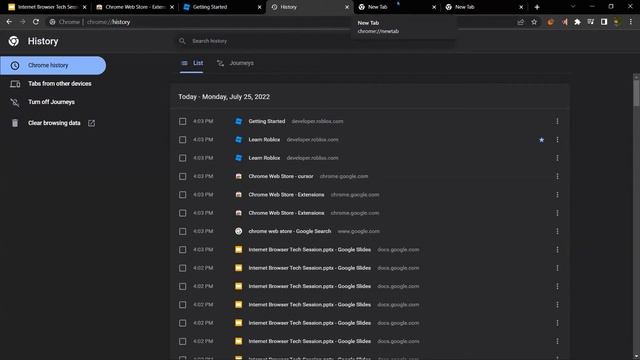
Task: Click Google favicon of chrome web store search
Action: (239, 231)
